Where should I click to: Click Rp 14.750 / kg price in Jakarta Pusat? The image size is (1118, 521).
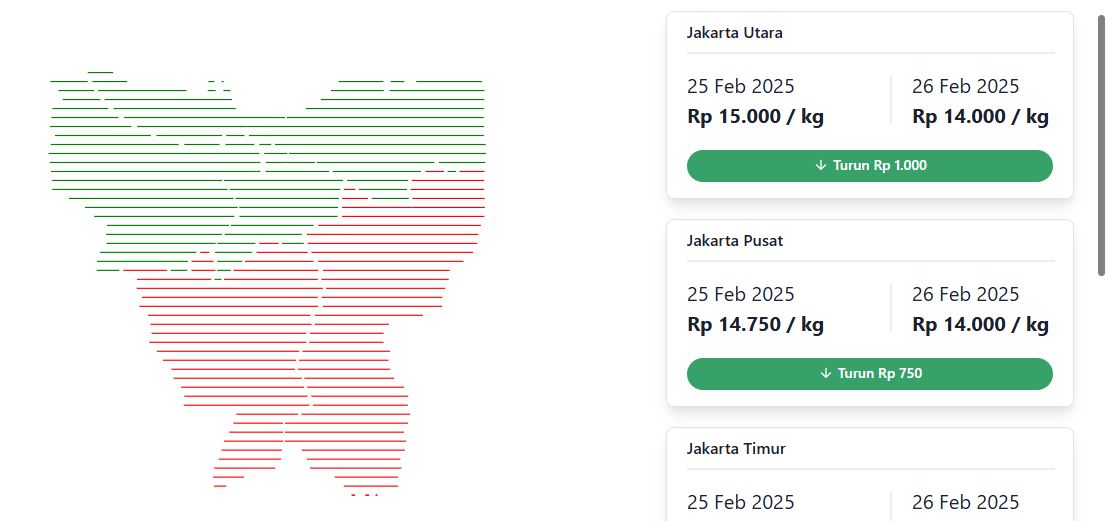click(x=755, y=325)
